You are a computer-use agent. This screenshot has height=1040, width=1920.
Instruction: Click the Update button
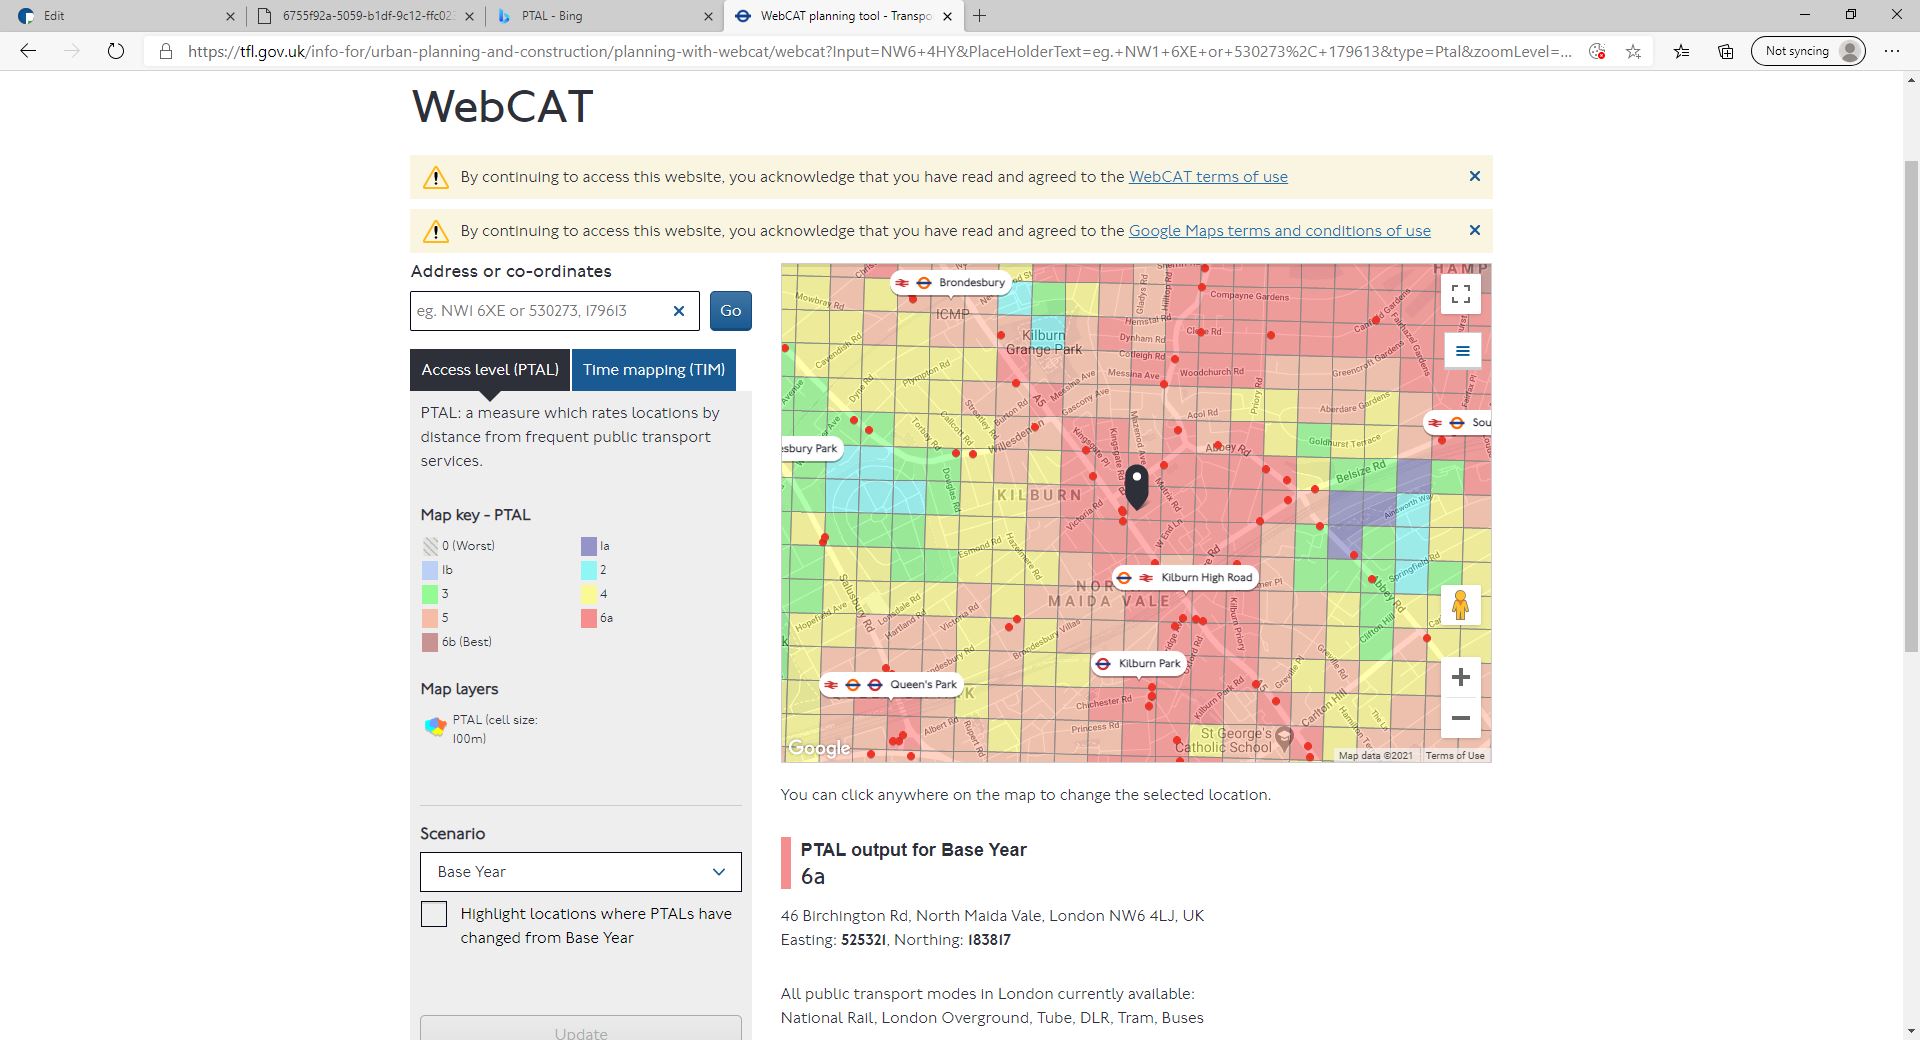(x=581, y=1029)
